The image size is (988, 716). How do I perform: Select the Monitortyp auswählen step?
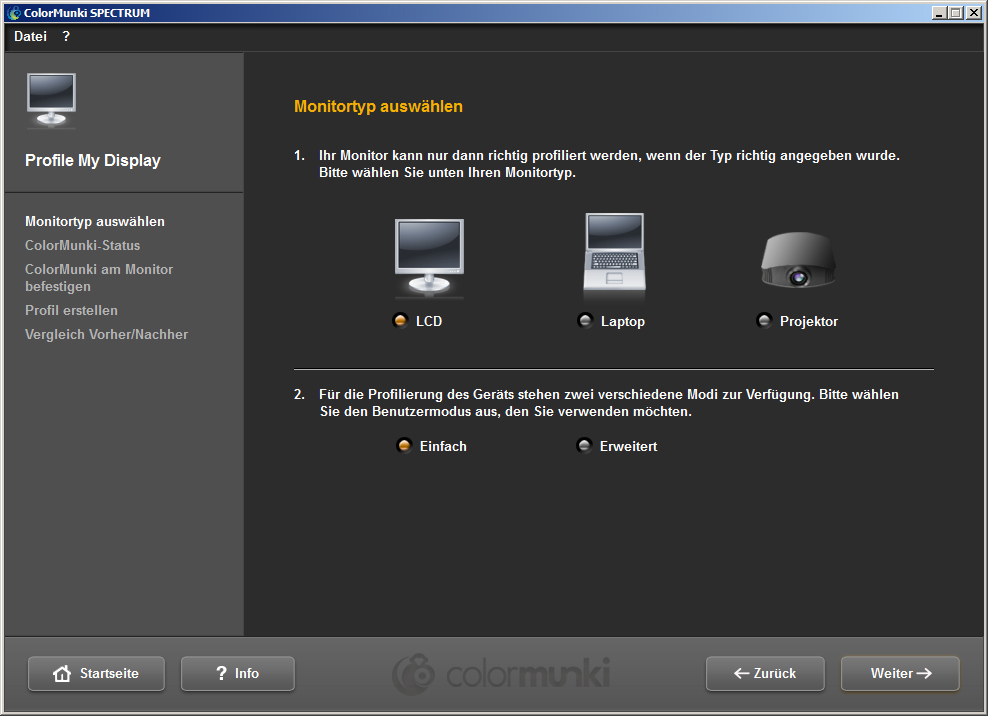95,221
